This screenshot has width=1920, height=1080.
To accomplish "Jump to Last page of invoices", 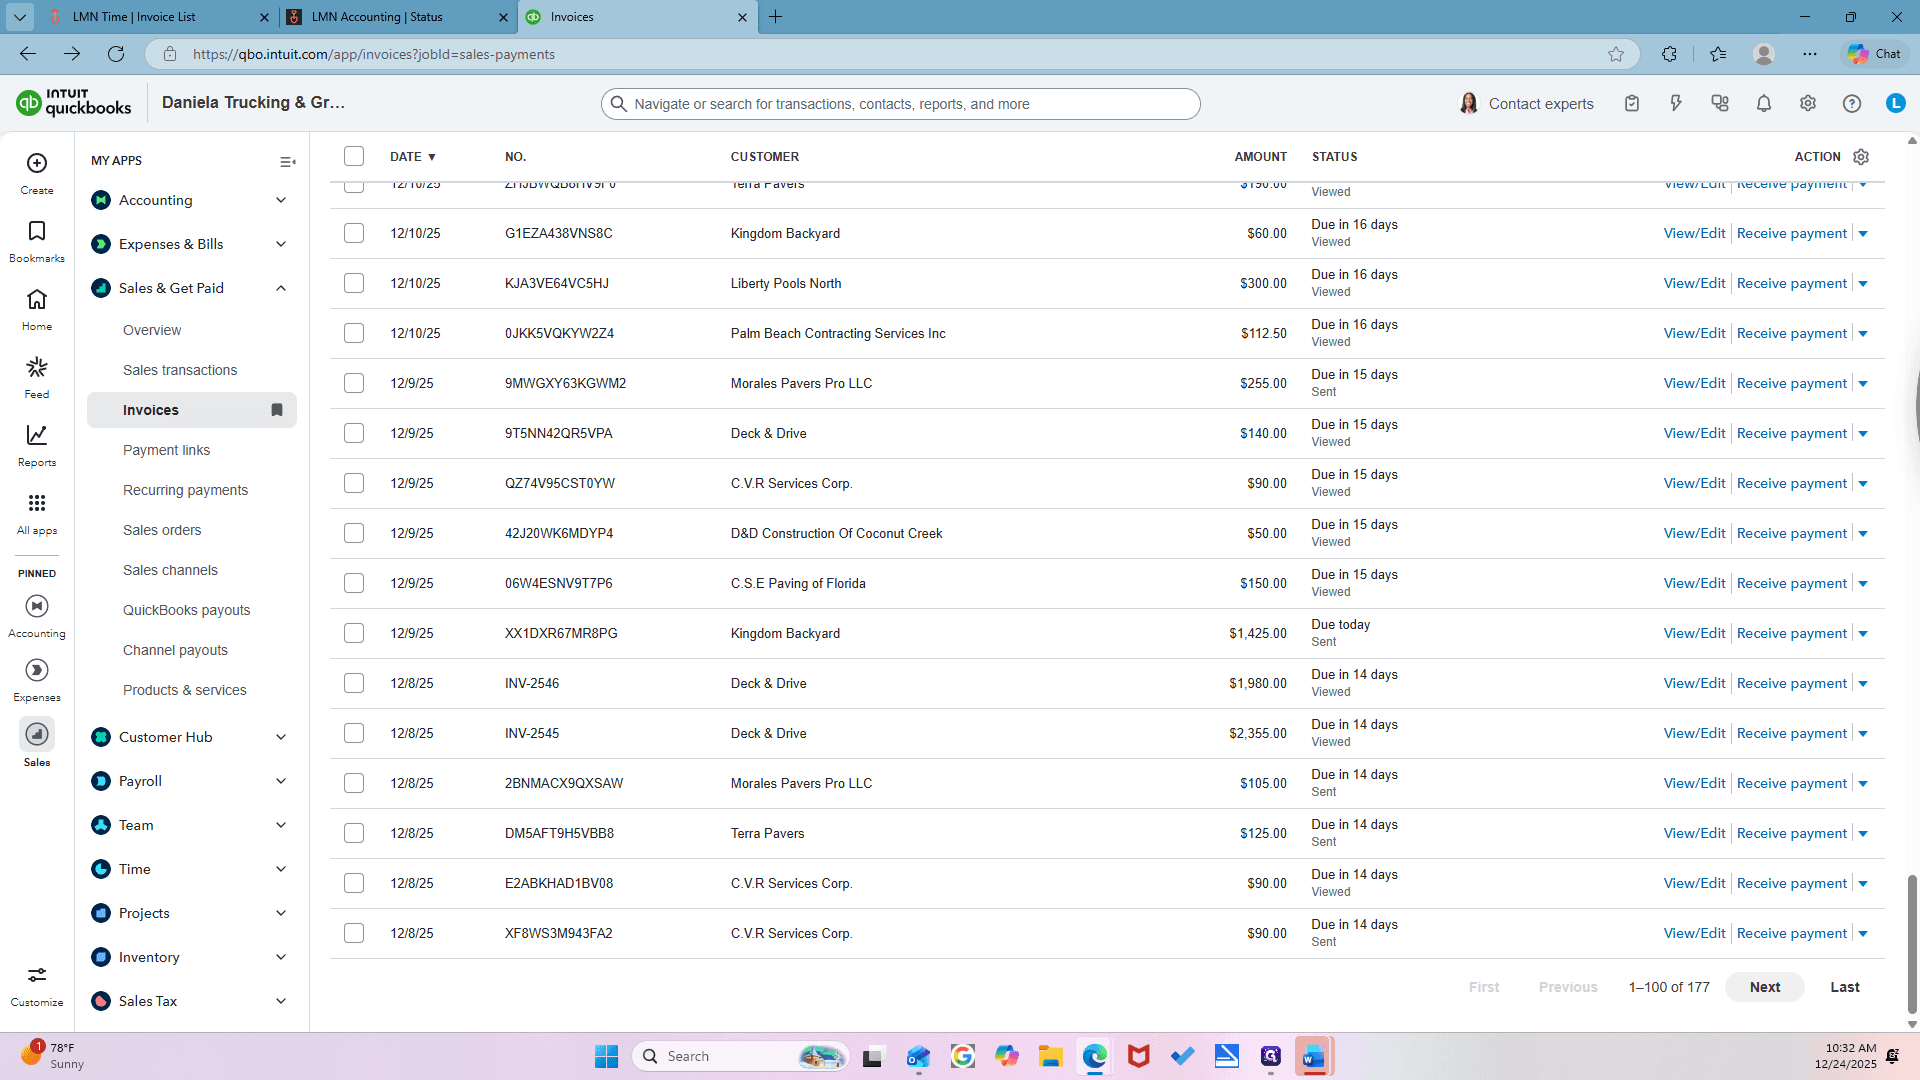I will 1845,987.
